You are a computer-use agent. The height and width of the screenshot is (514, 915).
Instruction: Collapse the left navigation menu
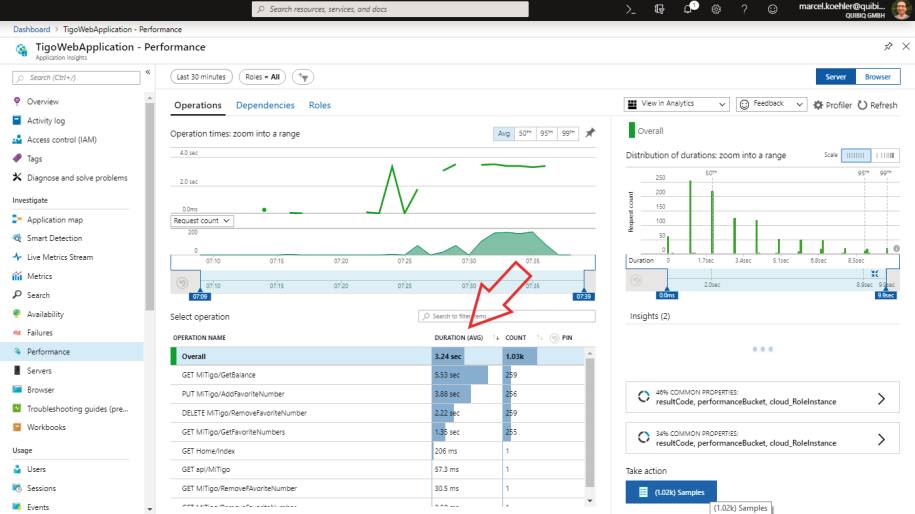148,72
